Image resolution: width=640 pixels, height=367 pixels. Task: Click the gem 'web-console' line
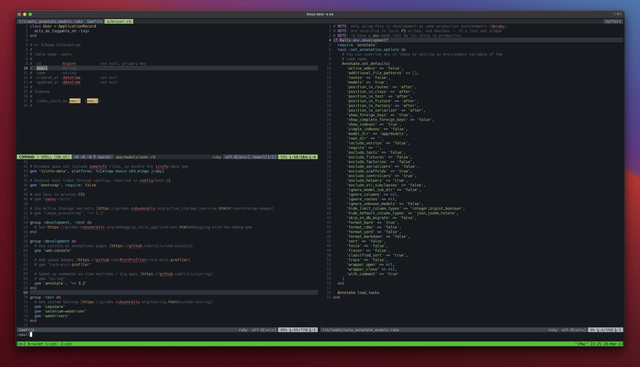coord(52,251)
